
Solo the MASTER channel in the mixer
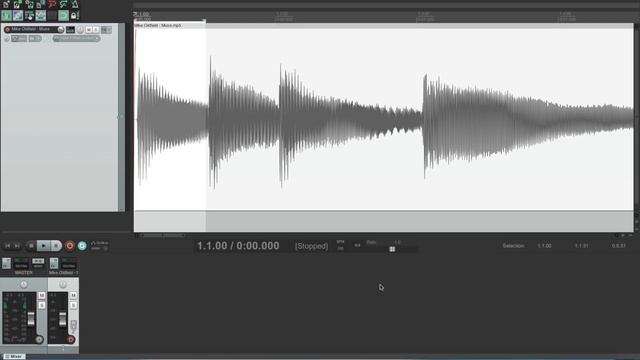tap(42, 305)
